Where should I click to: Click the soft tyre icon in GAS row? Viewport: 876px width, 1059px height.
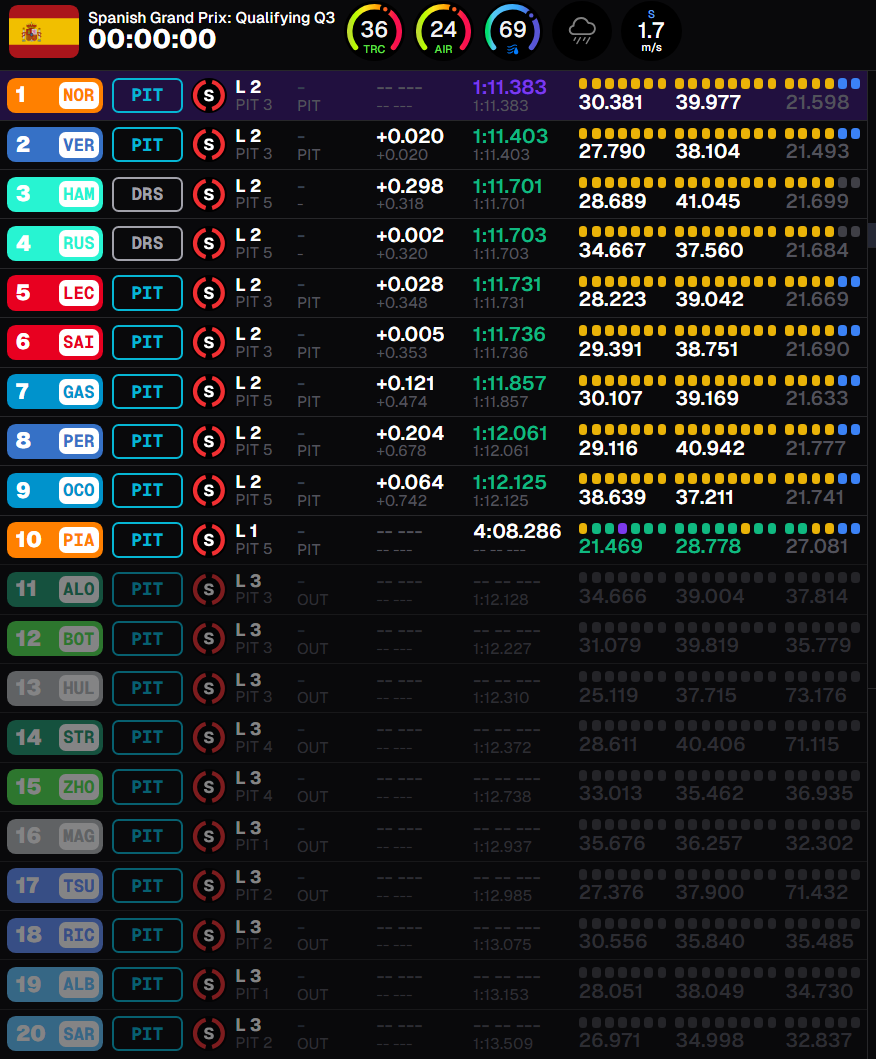(209, 392)
